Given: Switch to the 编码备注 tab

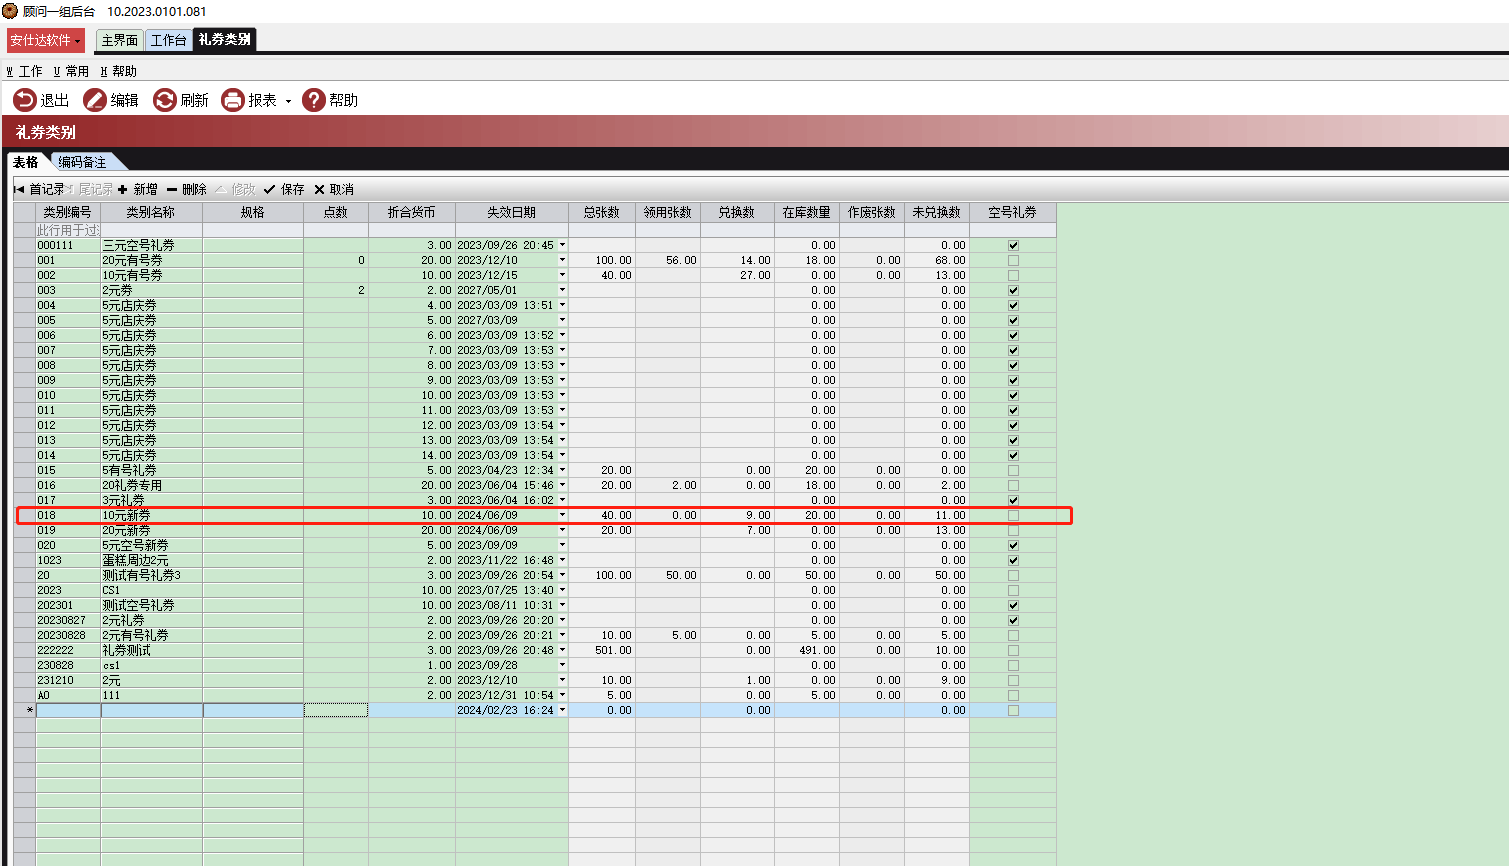Looking at the screenshot, I should click(x=83, y=162).
